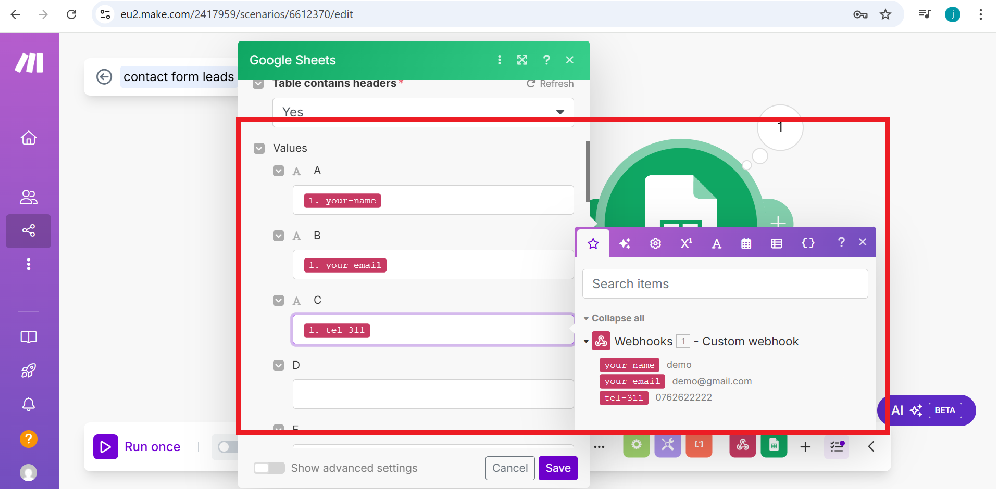Open purple Flow control tools icon
996x489 pixels.
667,446
